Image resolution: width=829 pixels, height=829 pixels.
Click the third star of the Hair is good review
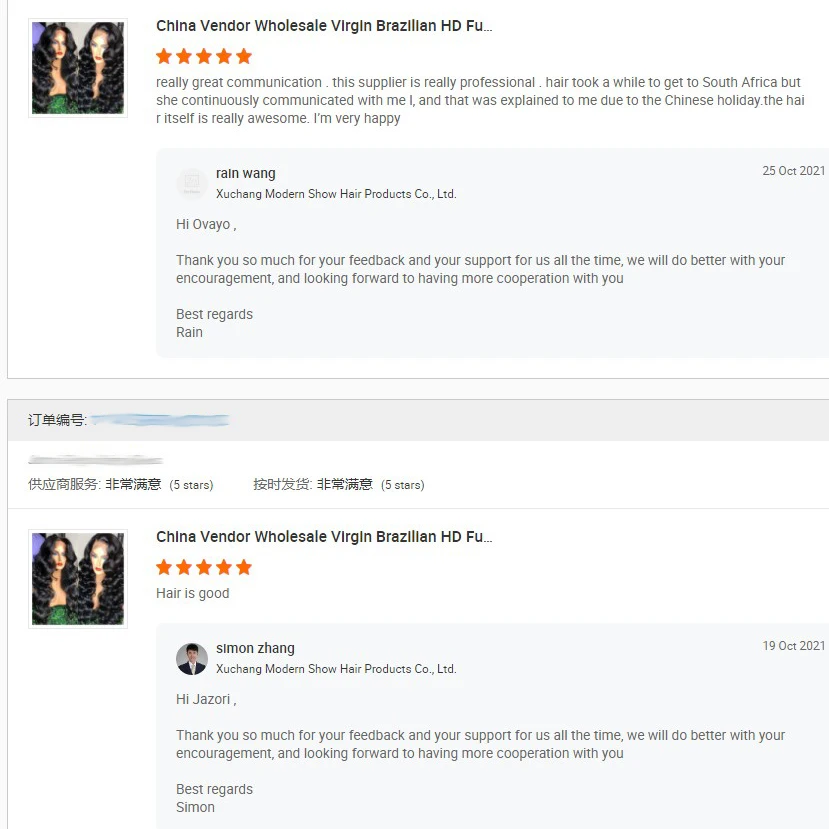pos(204,567)
